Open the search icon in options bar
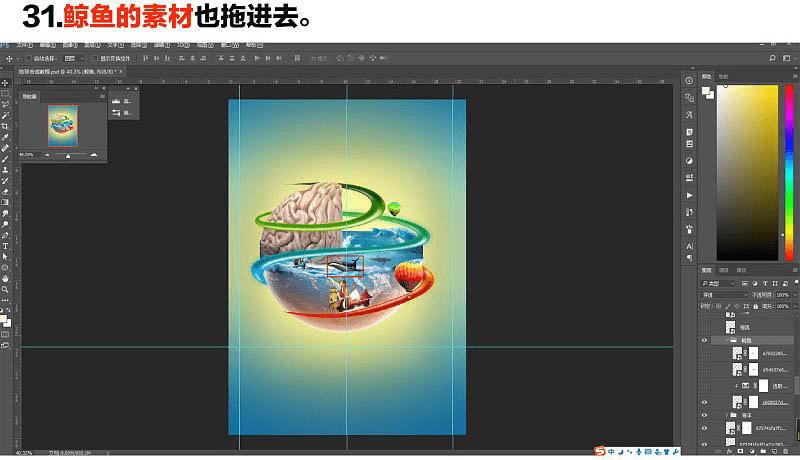 pyautogui.click(x=772, y=58)
